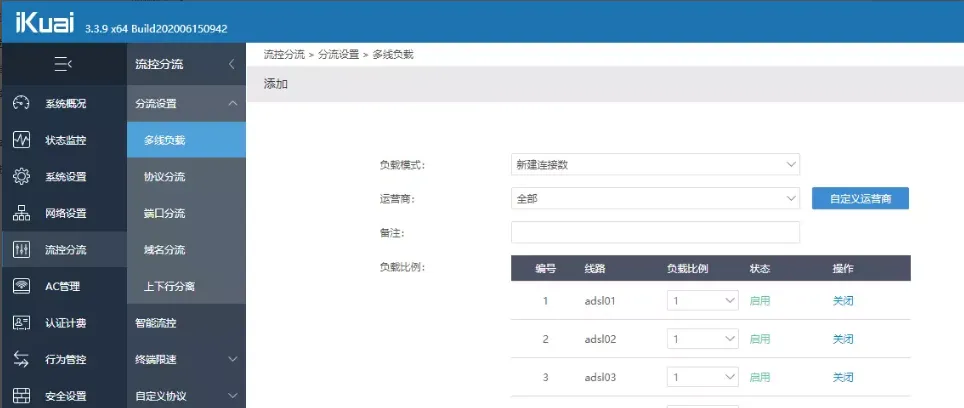Click the 网络设置 network tree icon
This screenshot has height=408, width=964.
click(22, 213)
